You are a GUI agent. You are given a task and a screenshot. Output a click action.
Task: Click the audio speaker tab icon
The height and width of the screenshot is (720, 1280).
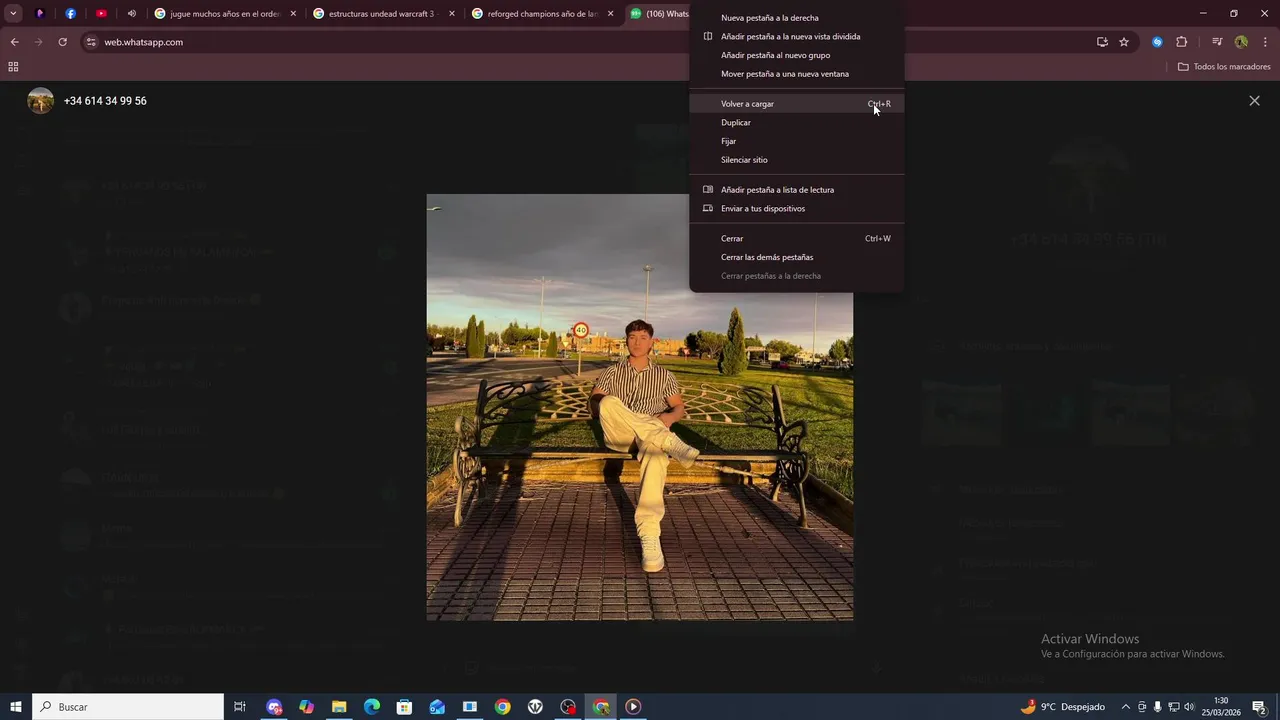[x=132, y=14]
